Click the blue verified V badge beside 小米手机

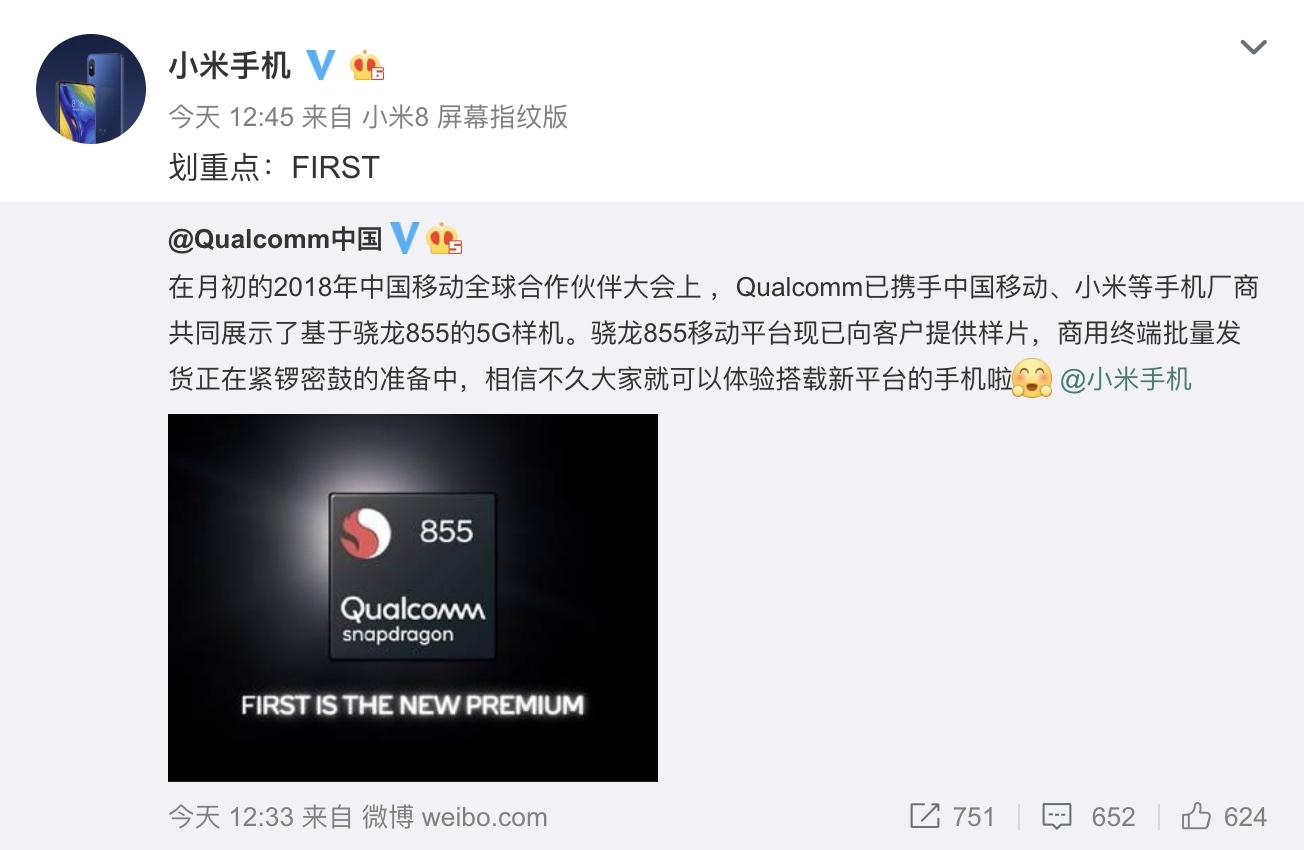[x=320, y=65]
